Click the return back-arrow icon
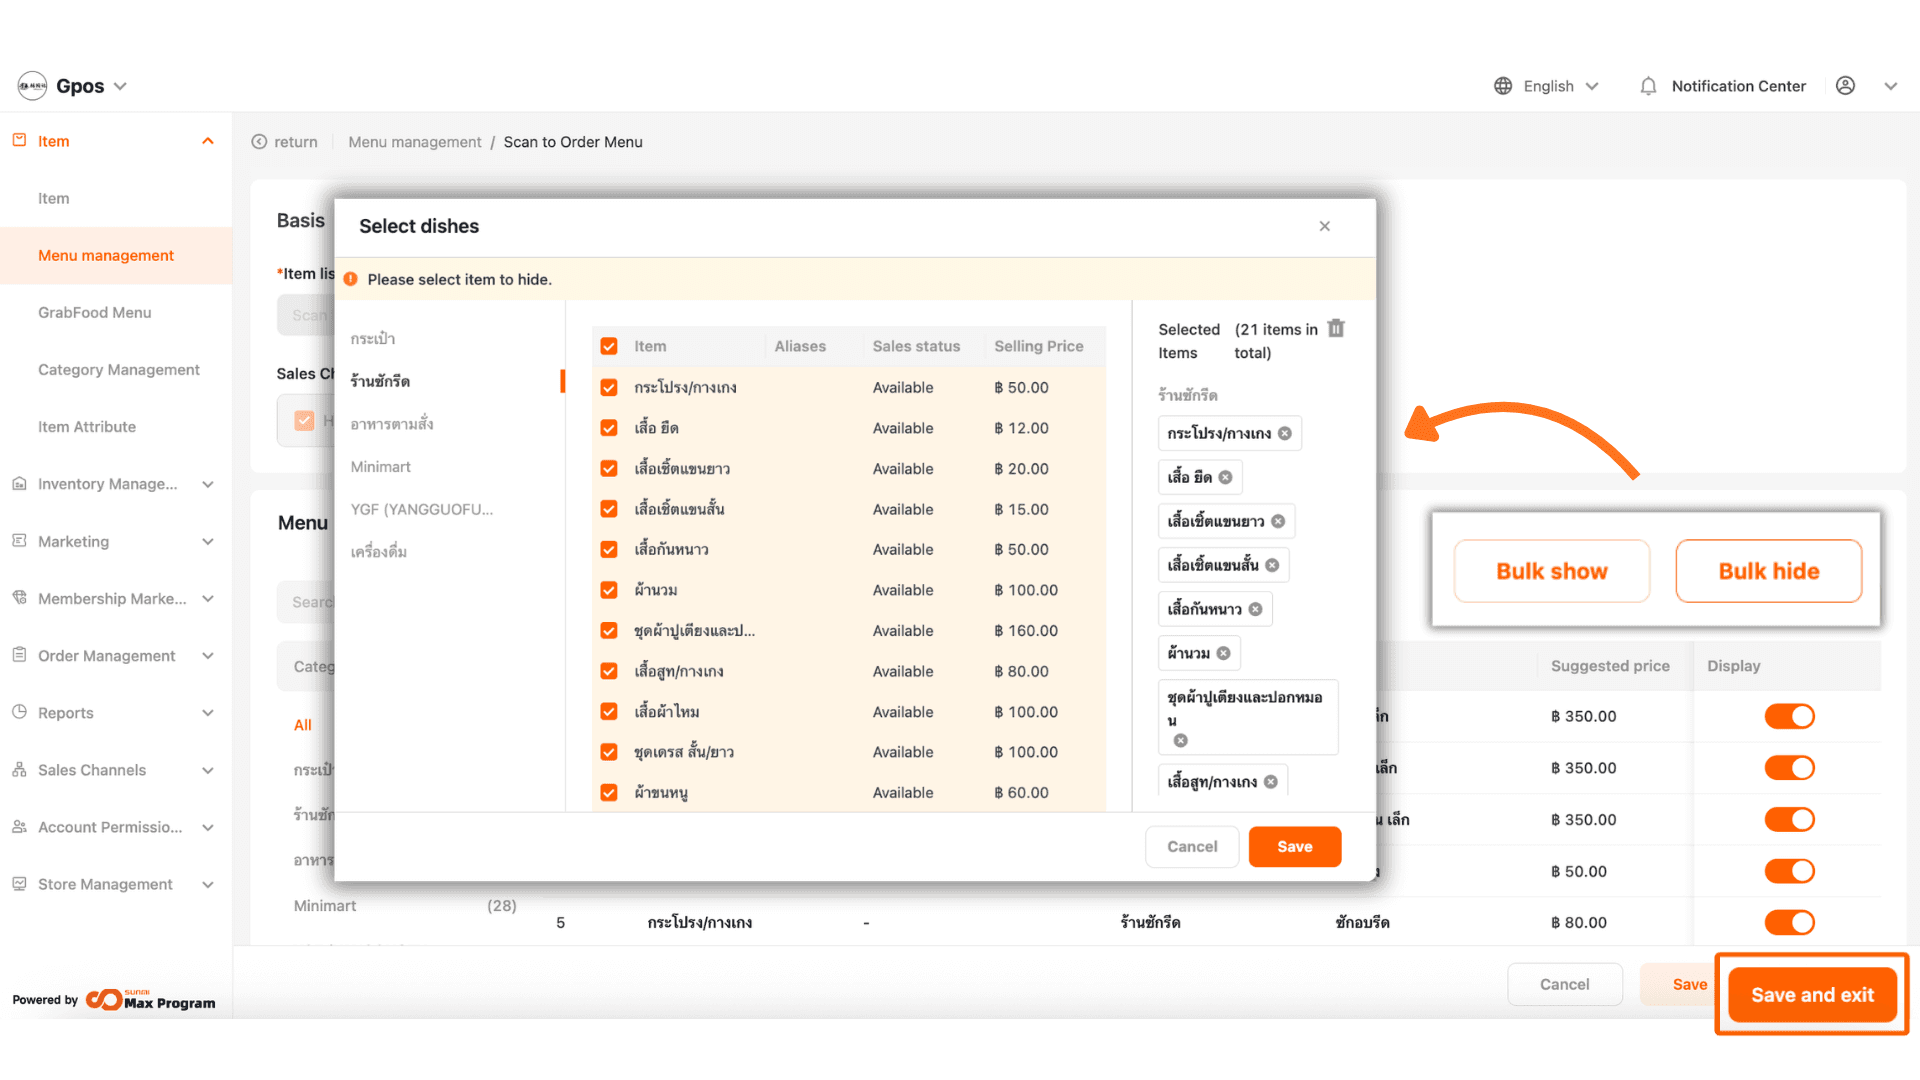Viewport: 1920px width, 1080px height. point(260,142)
